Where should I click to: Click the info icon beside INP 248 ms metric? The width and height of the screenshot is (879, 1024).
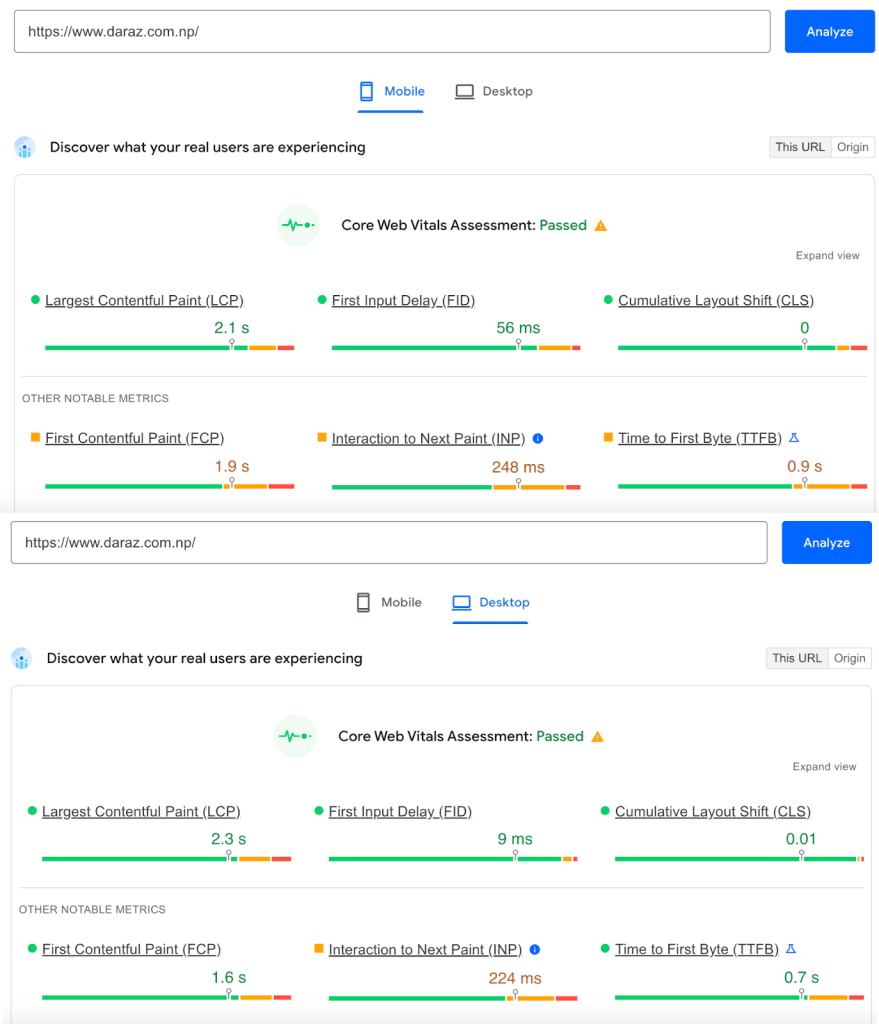click(538, 439)
